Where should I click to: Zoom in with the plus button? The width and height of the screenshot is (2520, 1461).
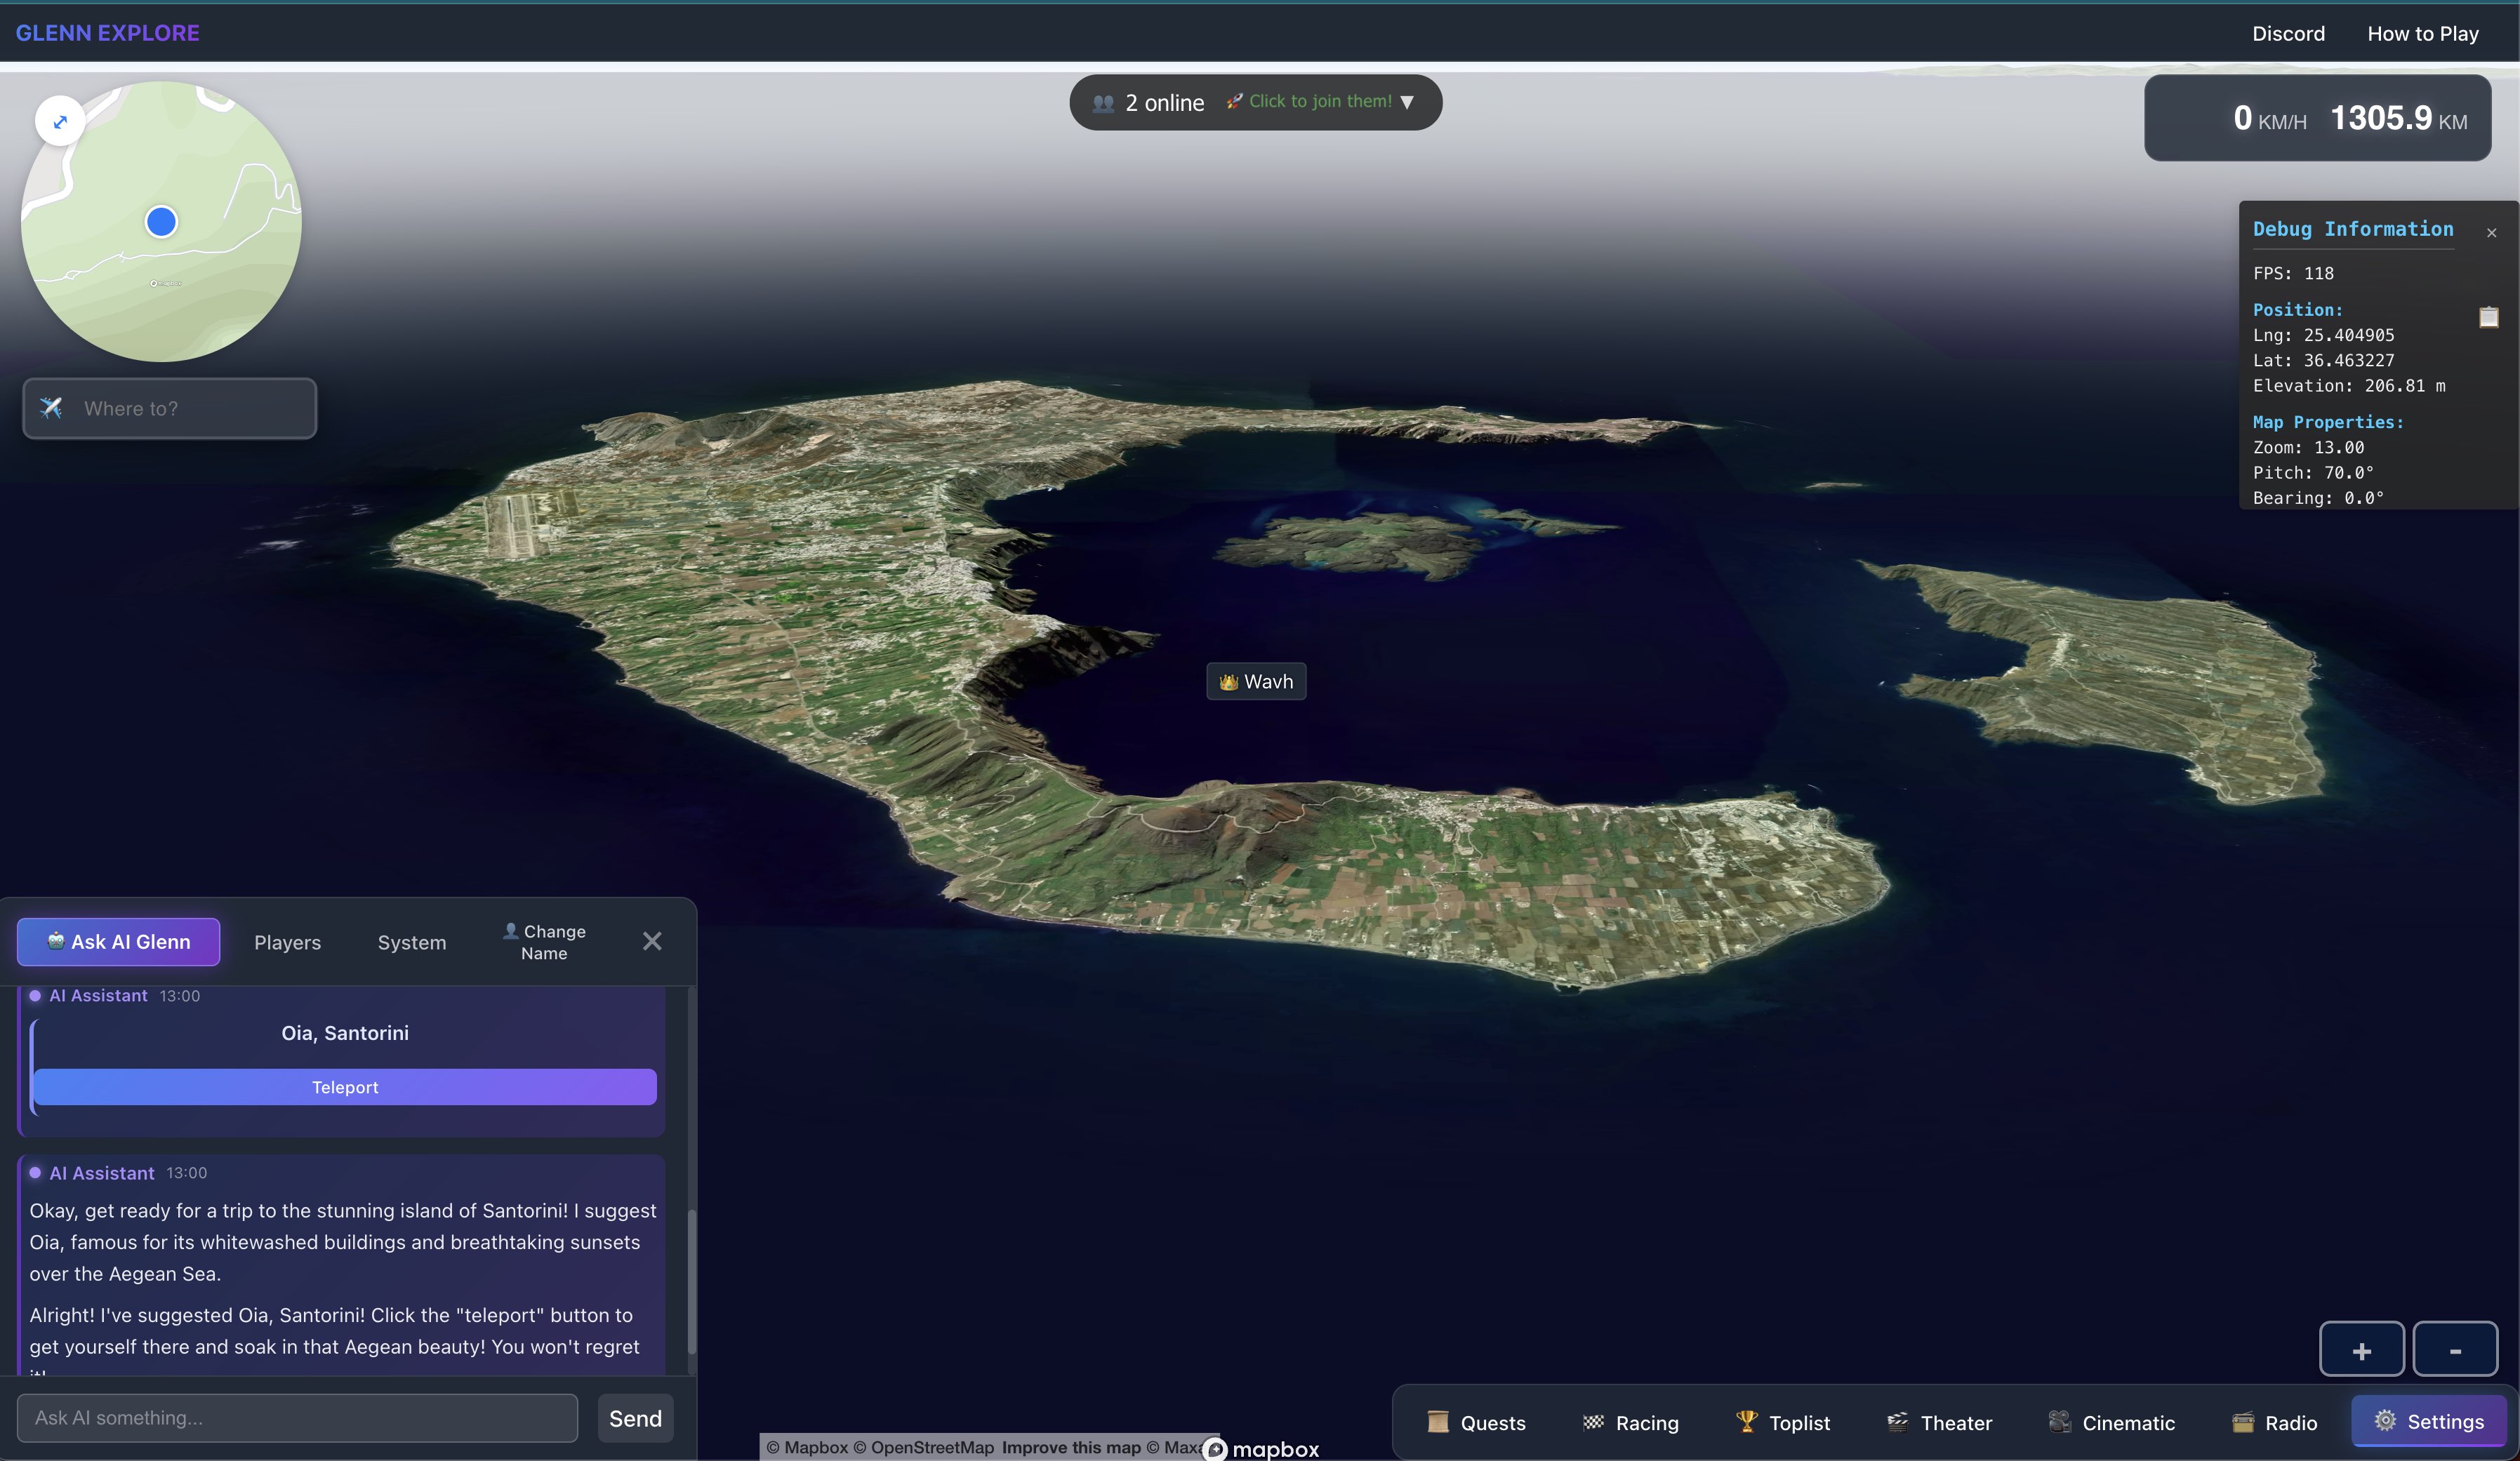(2361, 1350)
